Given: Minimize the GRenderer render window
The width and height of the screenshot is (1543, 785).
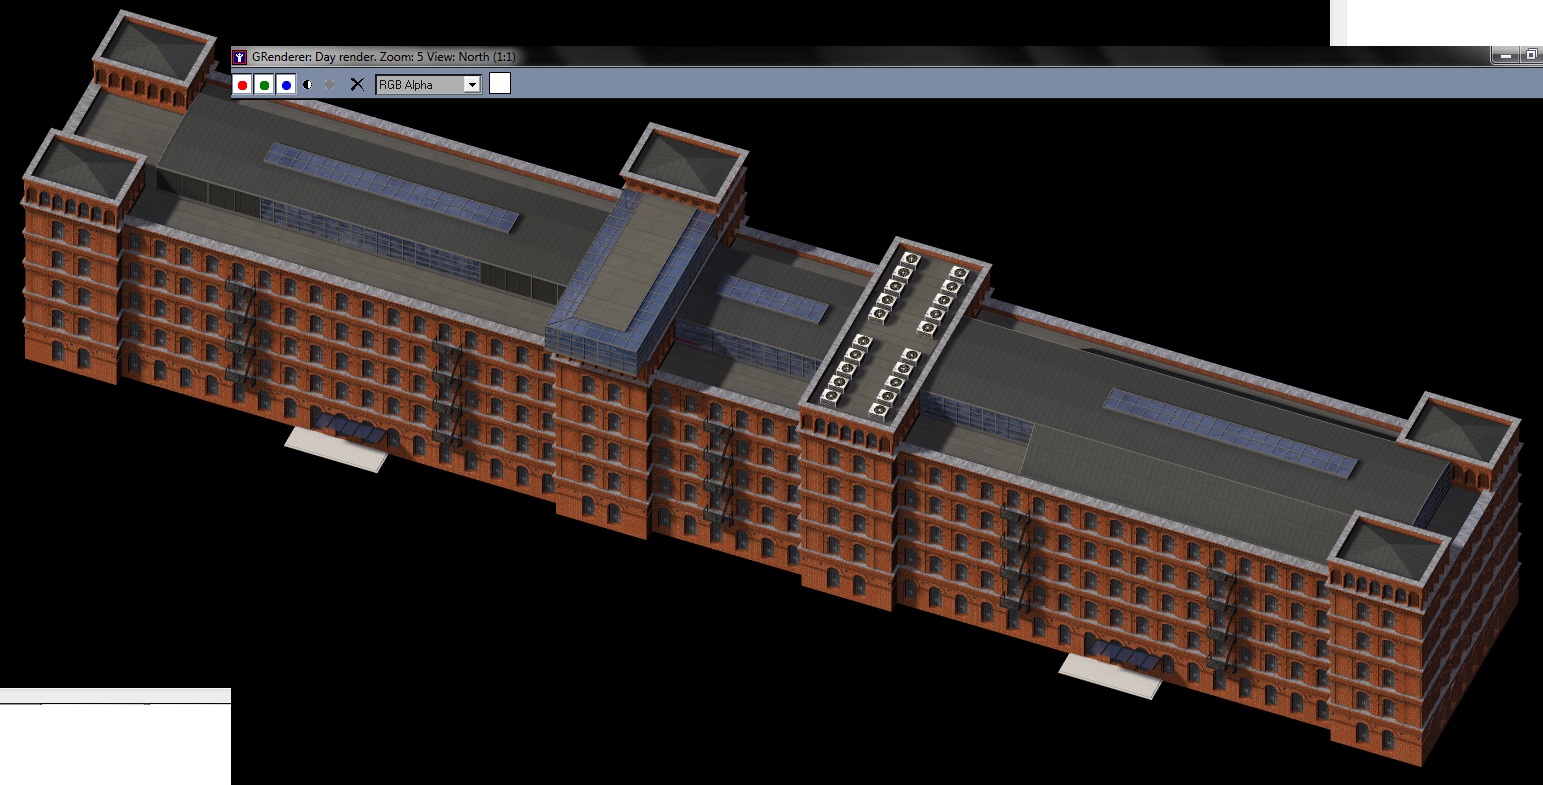Looking at the screenshot, I should pyautogui.click(x=1504, y=56).
